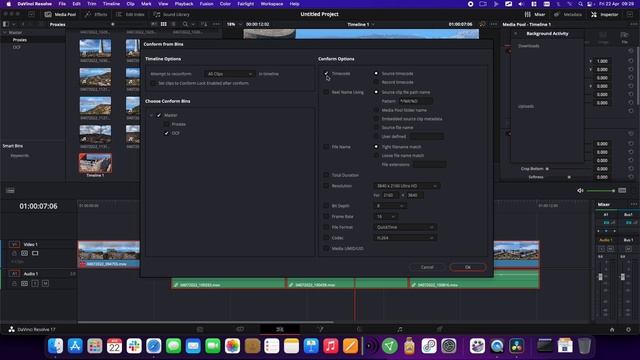This screenshot has height=360, width=640.
Task: Open the Mixer panel from top toolbar
Action: click(x=535, y=14)
